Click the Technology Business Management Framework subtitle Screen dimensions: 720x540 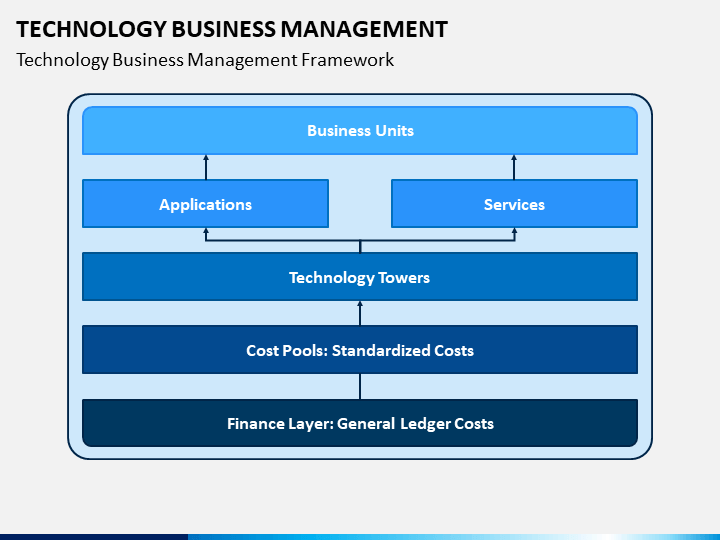205,60
